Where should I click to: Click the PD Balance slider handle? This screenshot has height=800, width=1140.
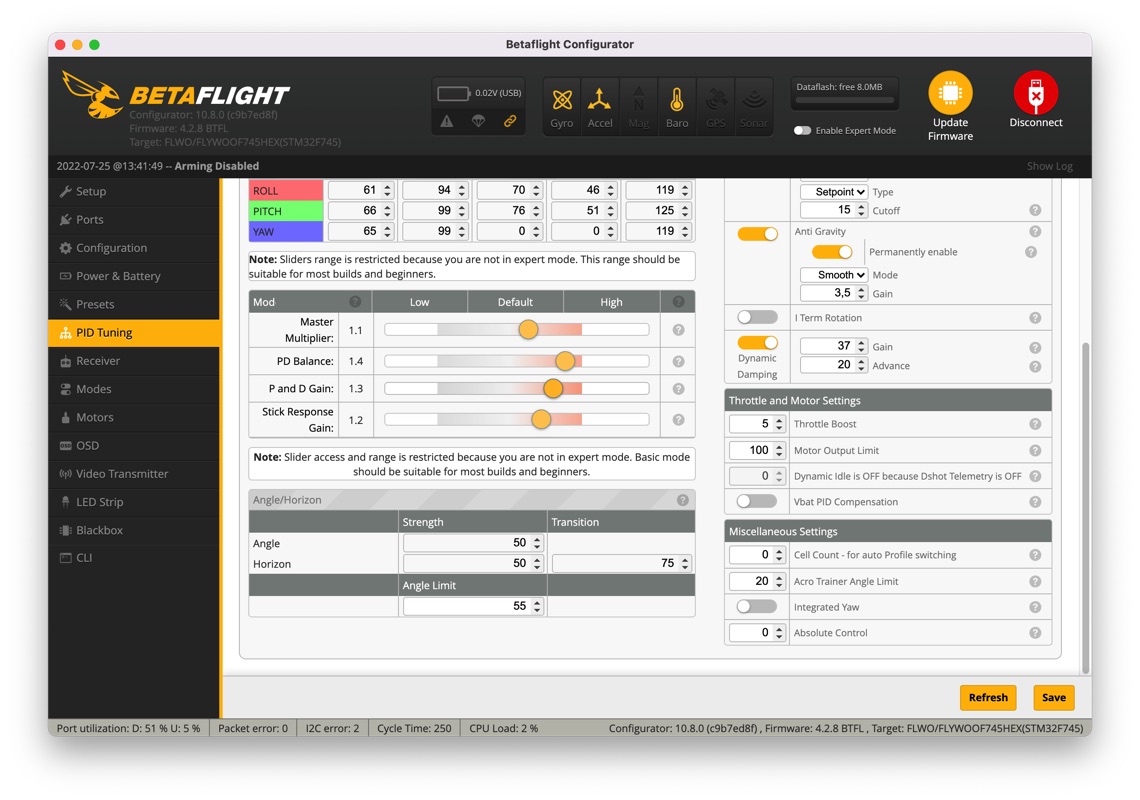565,361
